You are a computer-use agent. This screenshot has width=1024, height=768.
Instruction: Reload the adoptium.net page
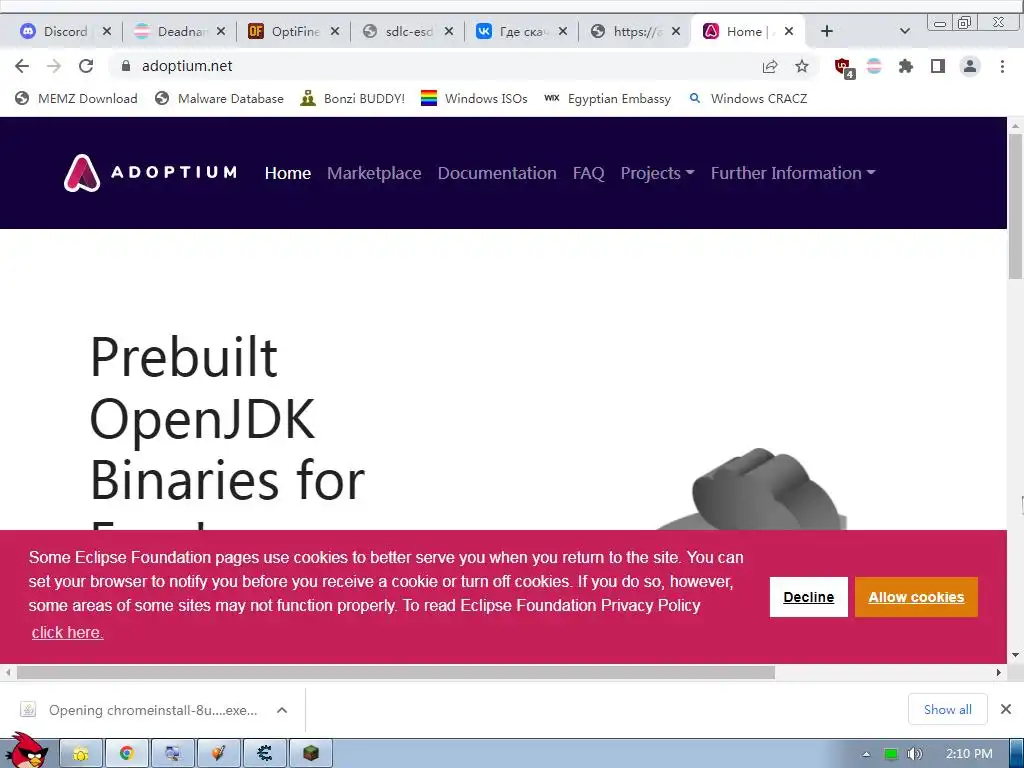click(x=86, y=66)
